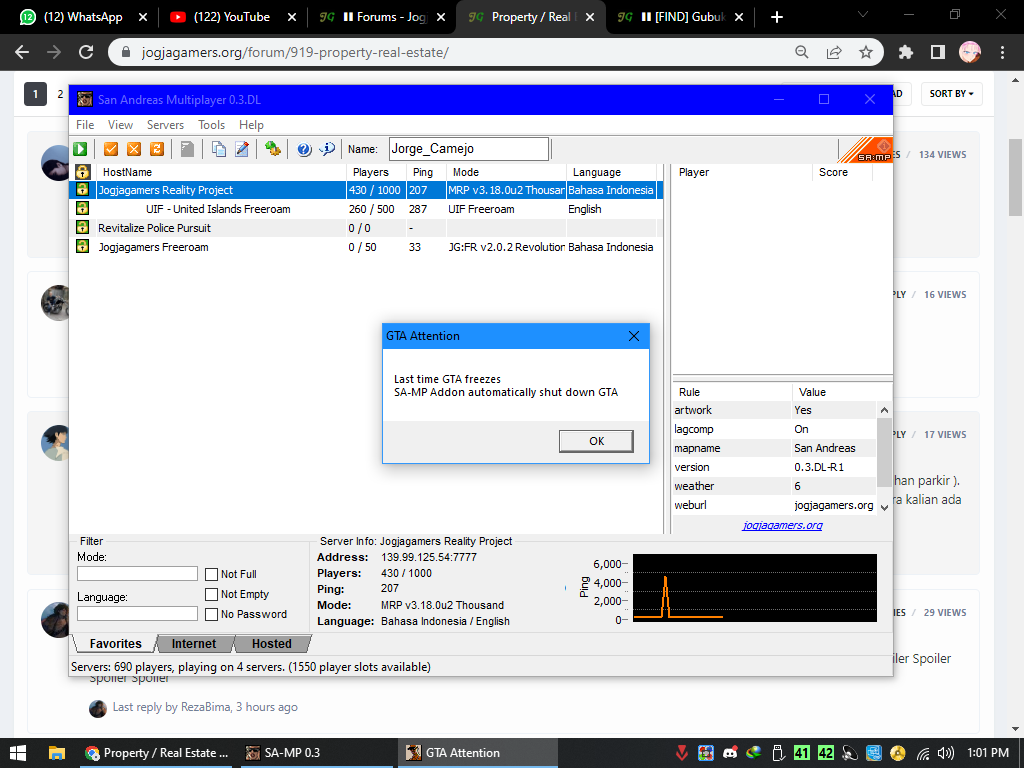1024x768 pixels.
Task: Click lock icon beside UIF - United Islands Freeroam
Action: pyautogui.click(x=82, y=208)
